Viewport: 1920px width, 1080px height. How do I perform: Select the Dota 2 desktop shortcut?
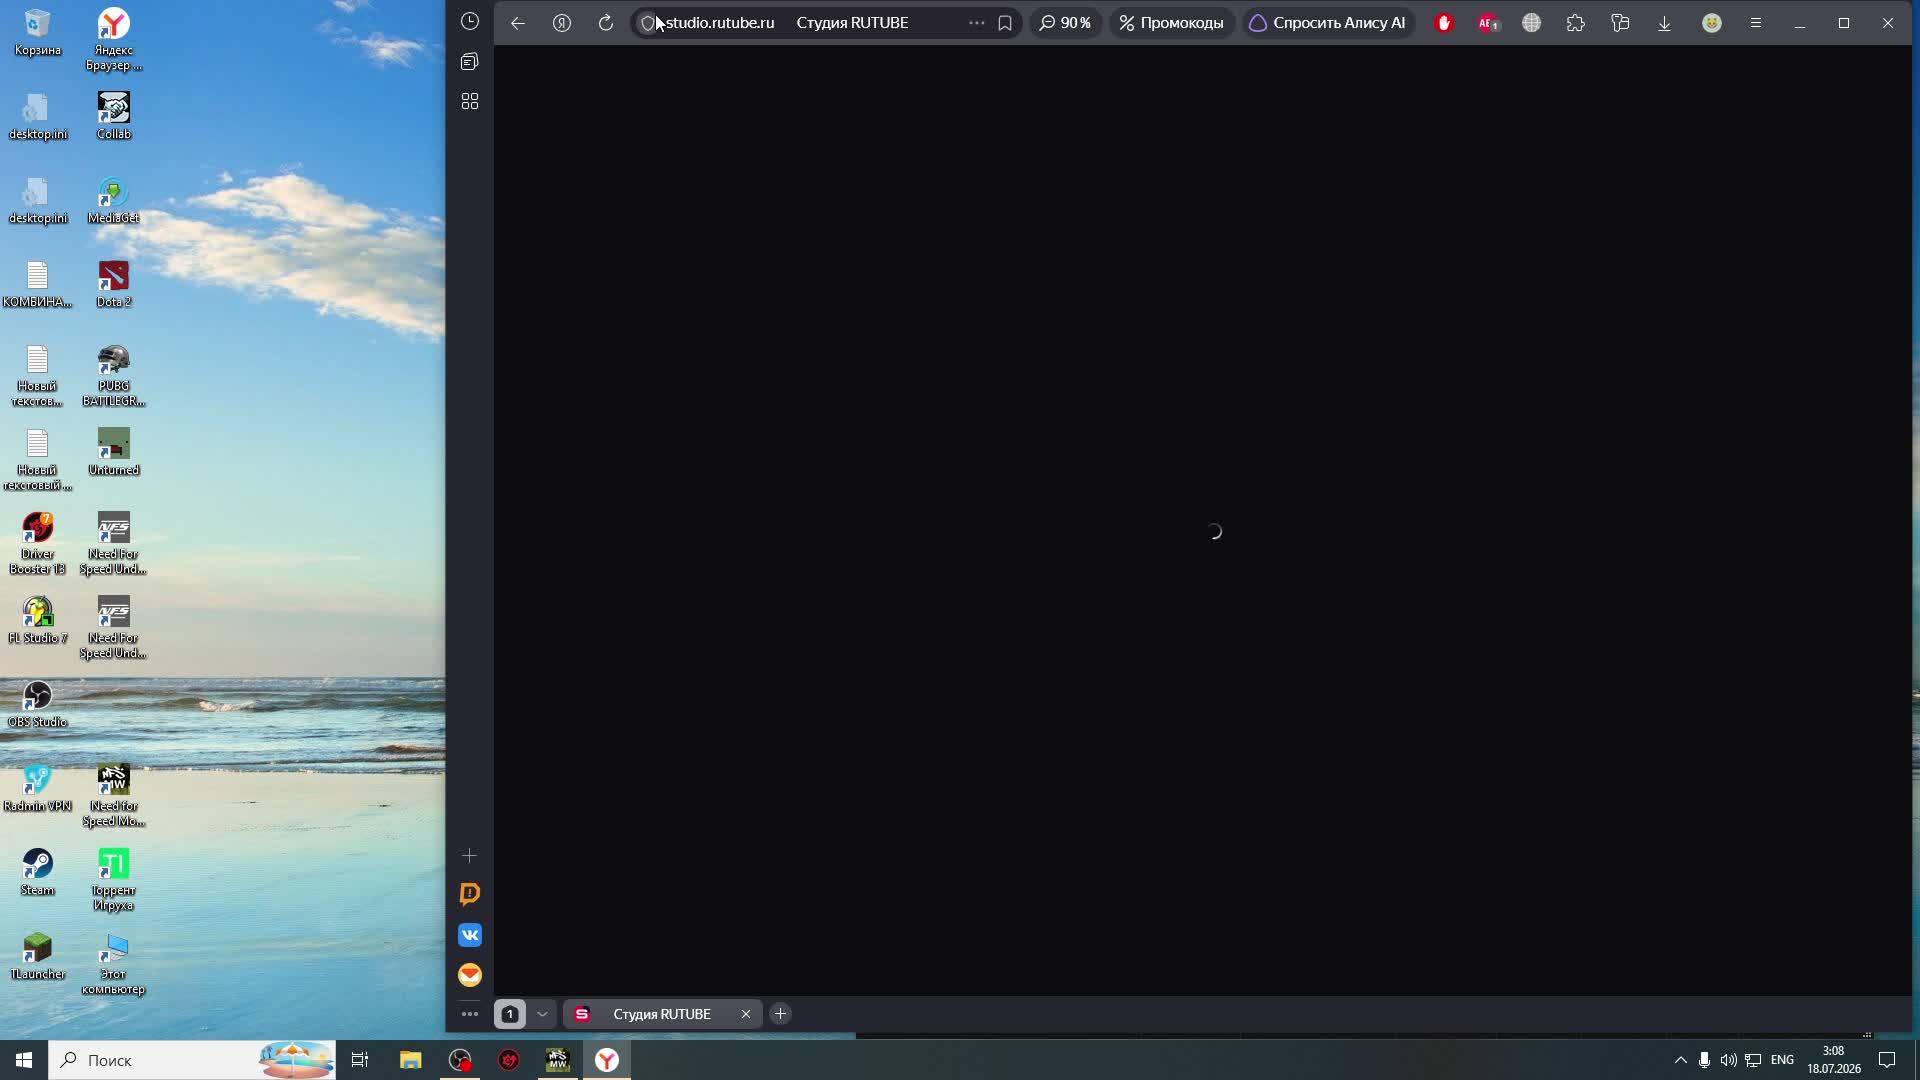(114, 284)
